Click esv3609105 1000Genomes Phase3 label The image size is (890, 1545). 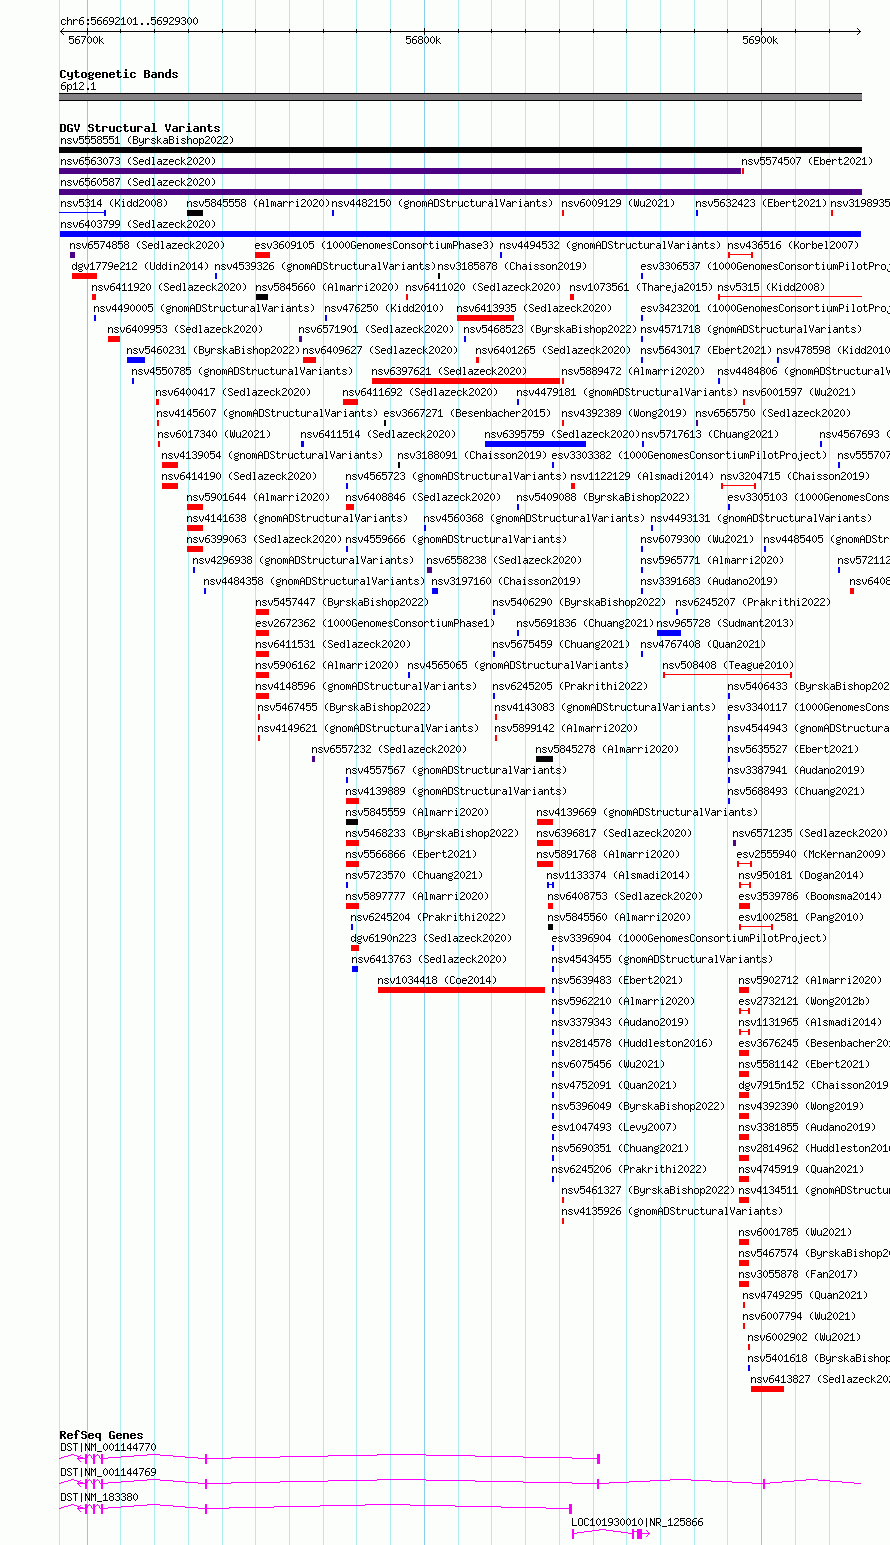pyautogui.click(x=374, y=245)
